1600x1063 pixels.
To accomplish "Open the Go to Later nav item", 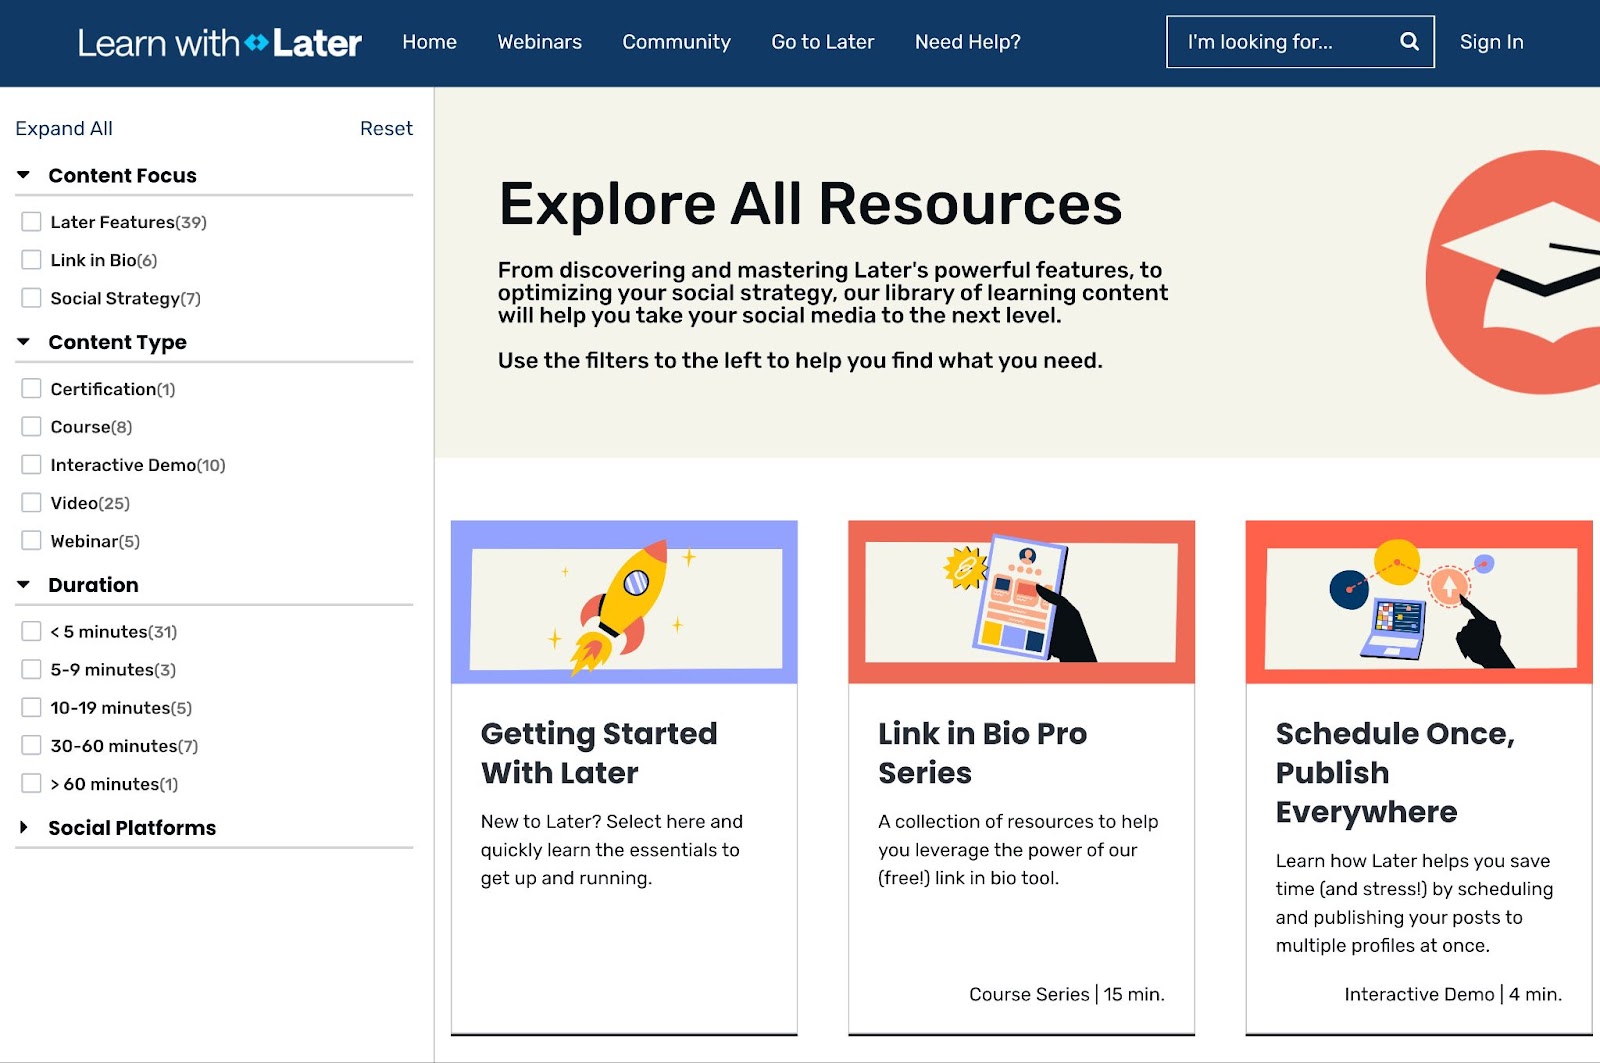I will 822,42.
